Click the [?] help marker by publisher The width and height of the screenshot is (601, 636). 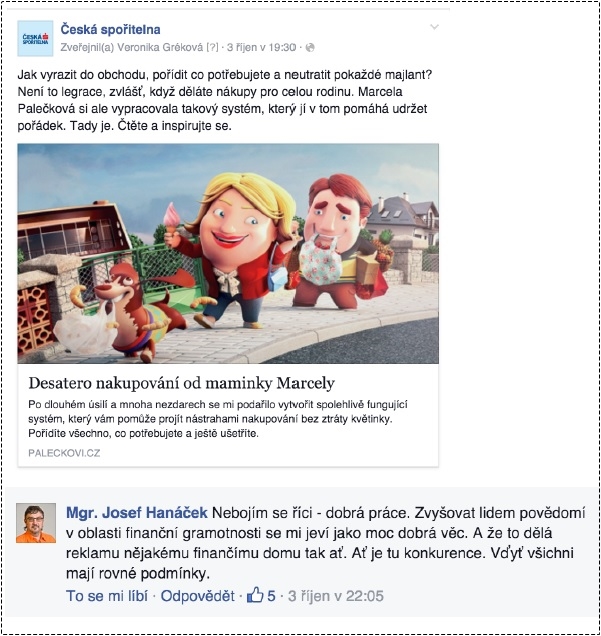pyautogui.click(x=212, y=47)
